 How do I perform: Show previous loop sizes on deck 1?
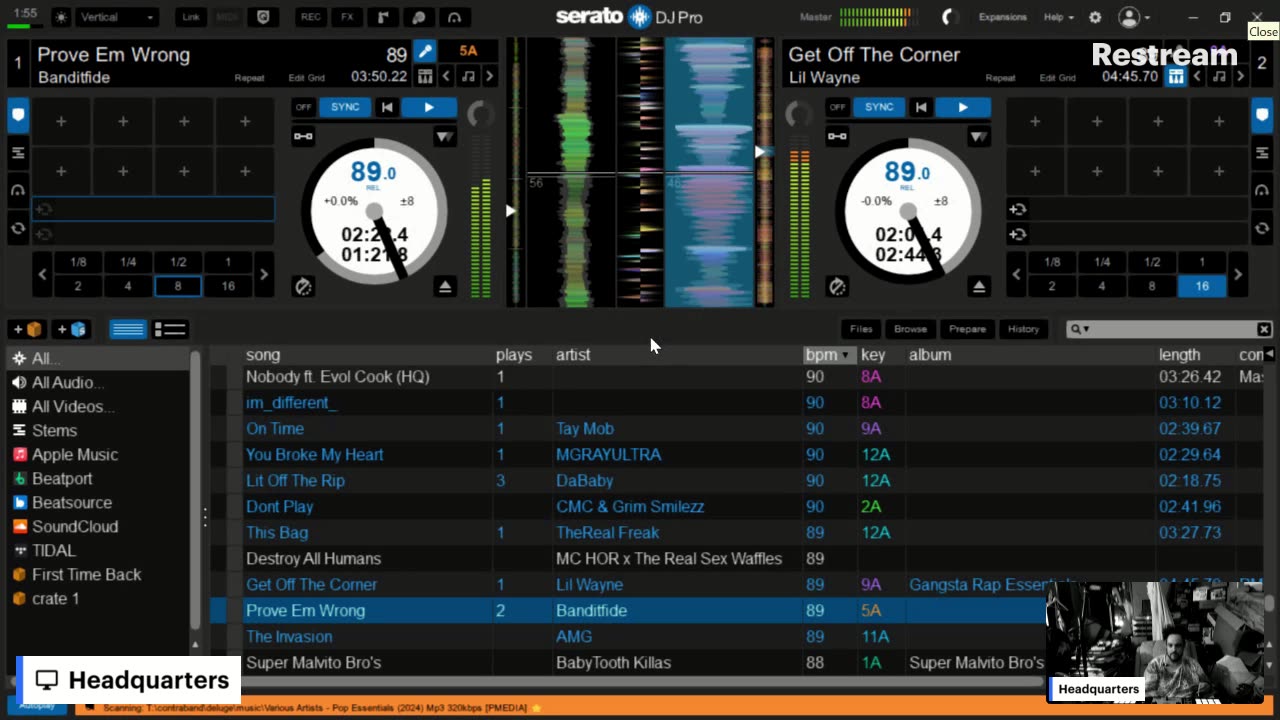click(42, 274)
